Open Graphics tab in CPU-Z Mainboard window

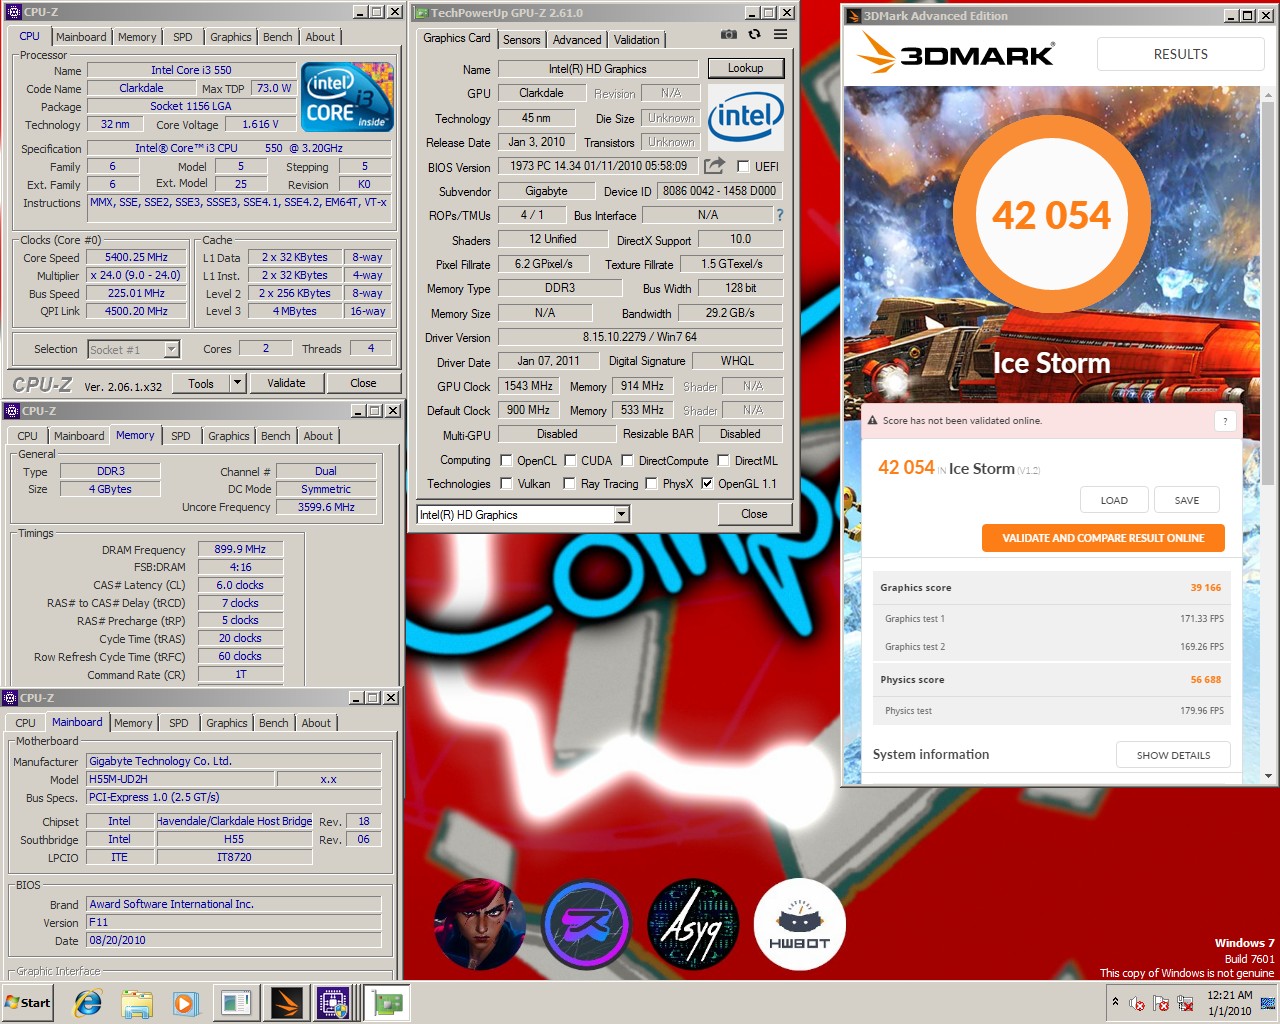[x=227, y=723]
